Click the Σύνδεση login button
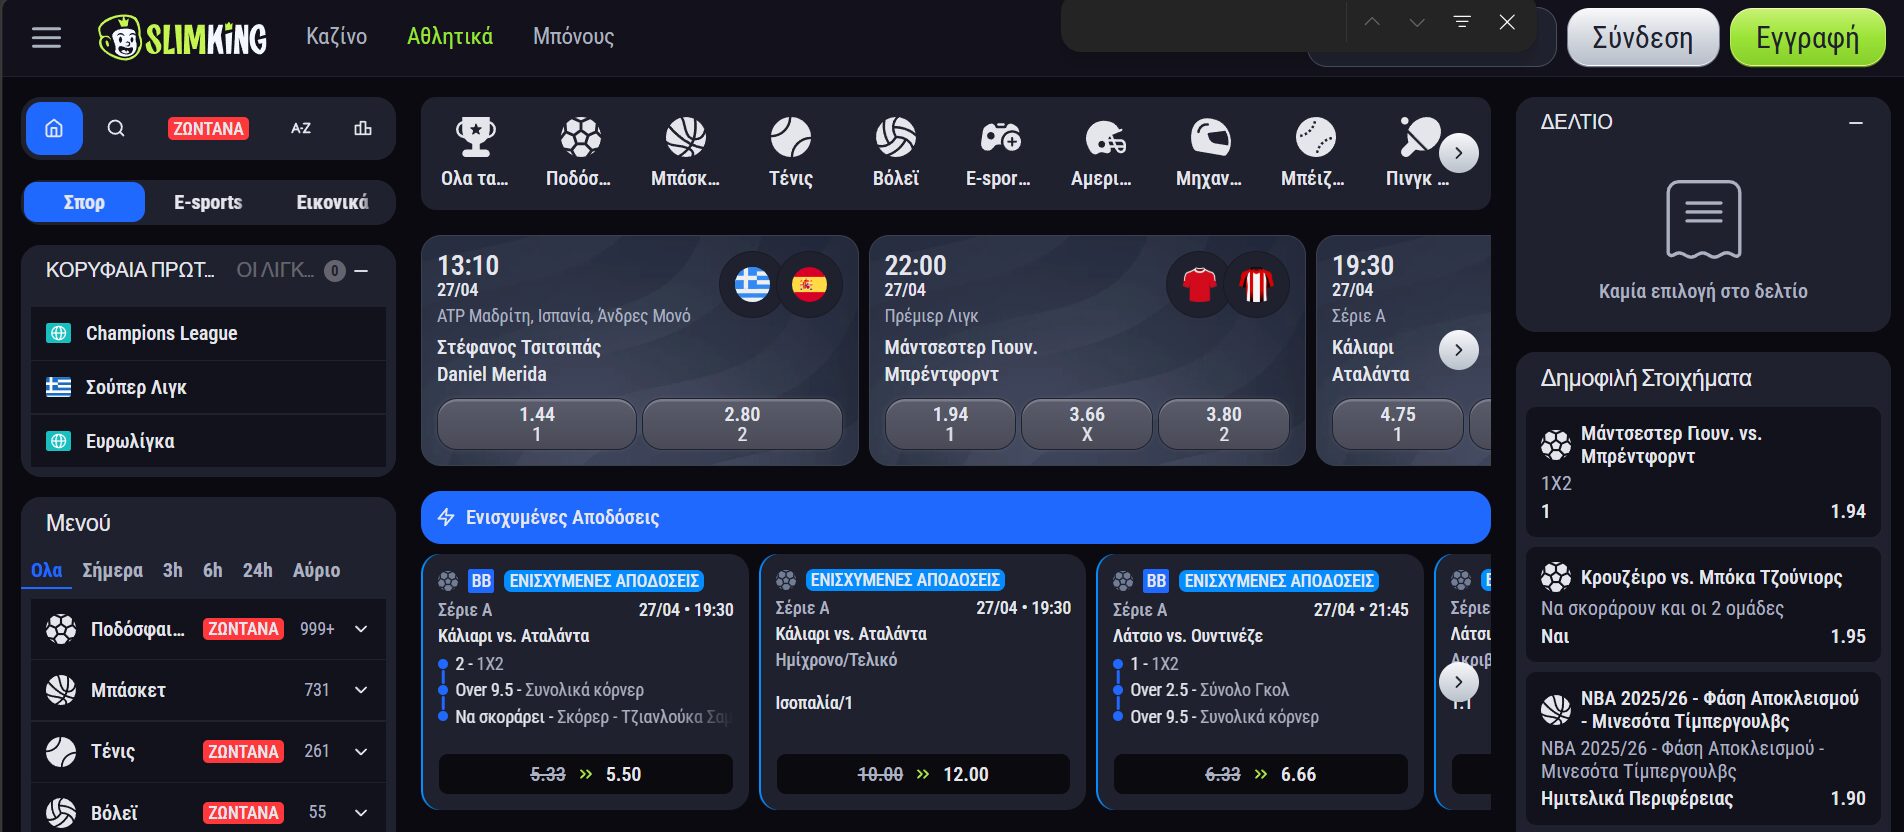Image resolution: width=1904 pixels, height=832 pixels. point(1643,38)
